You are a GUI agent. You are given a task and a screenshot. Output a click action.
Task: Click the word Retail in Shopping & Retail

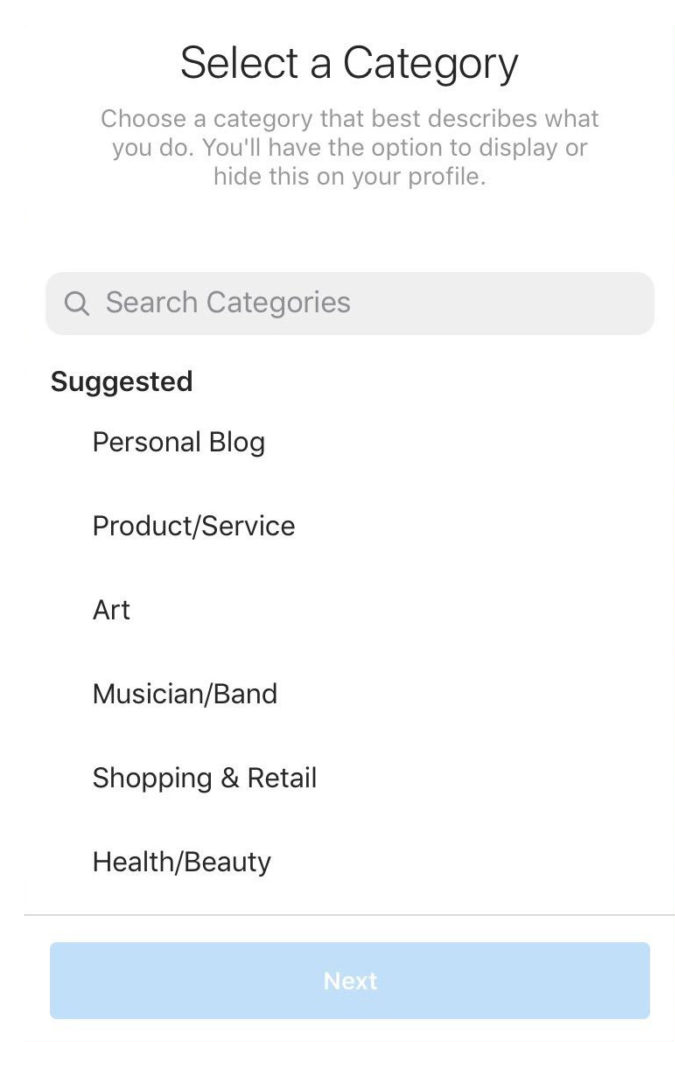pos(281,778)
